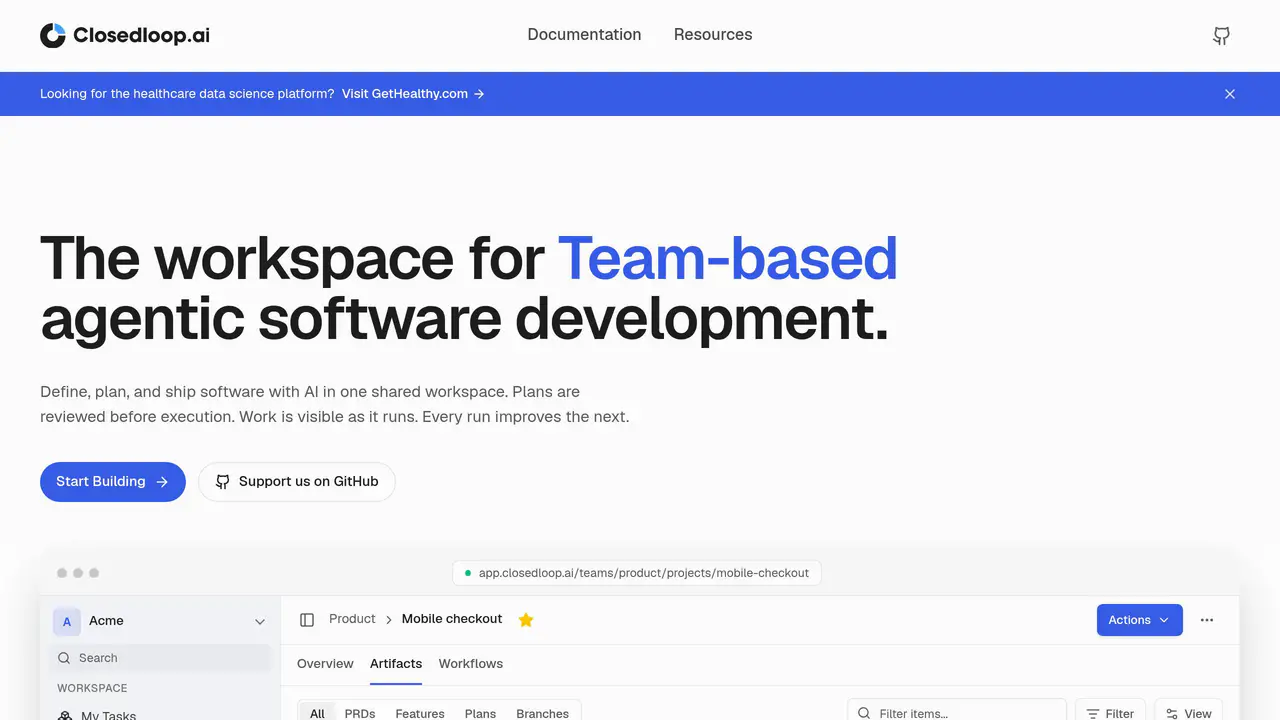Switch to the Overview tab
Image resolution: width=1280 pixels, height=720 pixels.
pyautogui.click(x=325, y=664)
